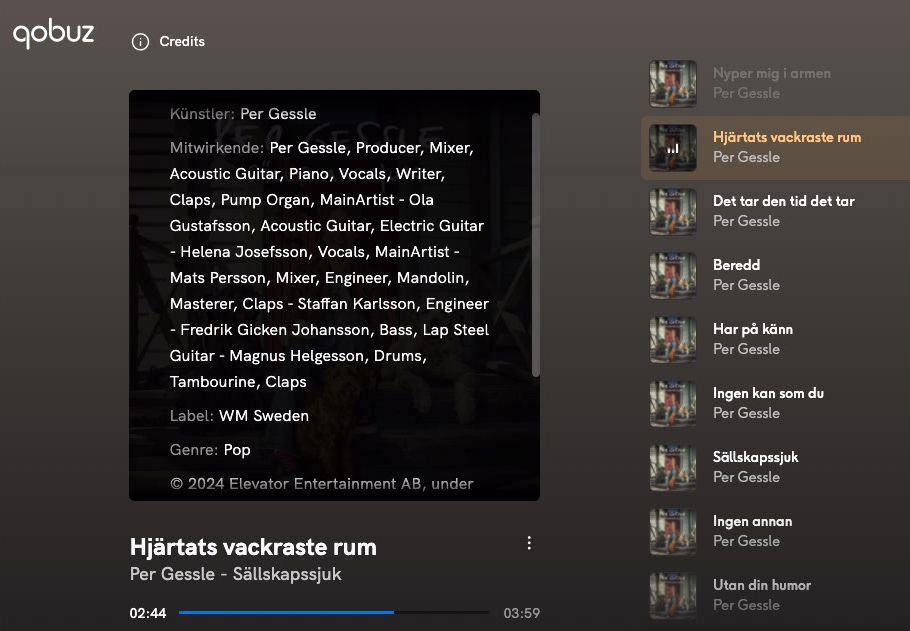Screen dimensions: 910x631
Task: Click the elapsed time 02:44
Action: tap(148, 613)
